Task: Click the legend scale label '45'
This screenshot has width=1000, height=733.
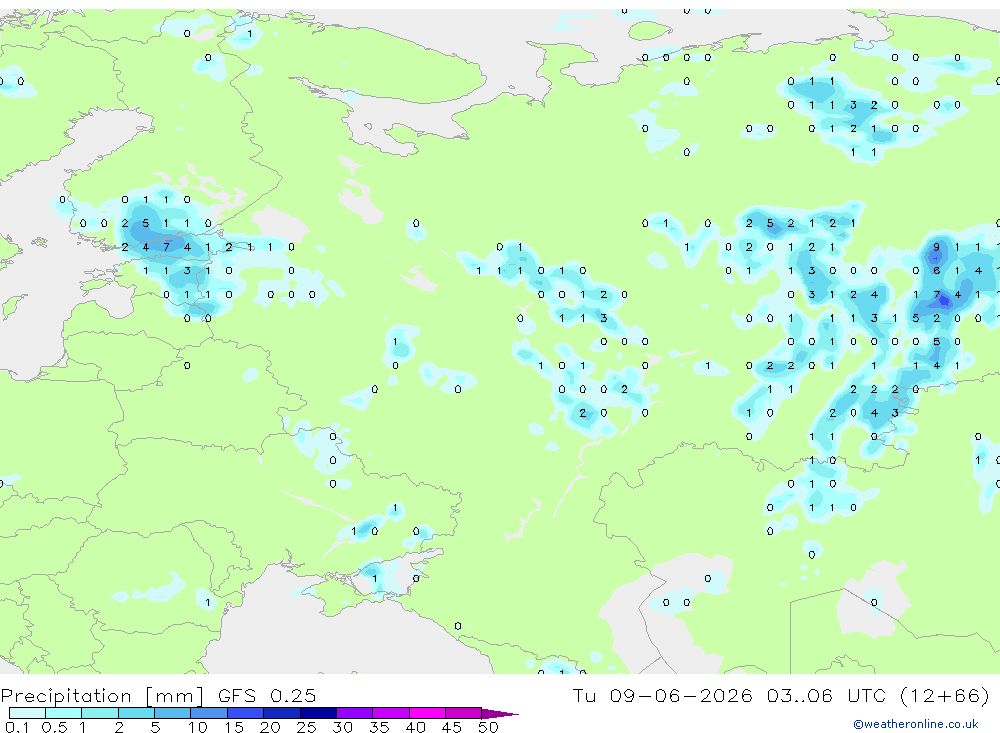Action: 452,727
